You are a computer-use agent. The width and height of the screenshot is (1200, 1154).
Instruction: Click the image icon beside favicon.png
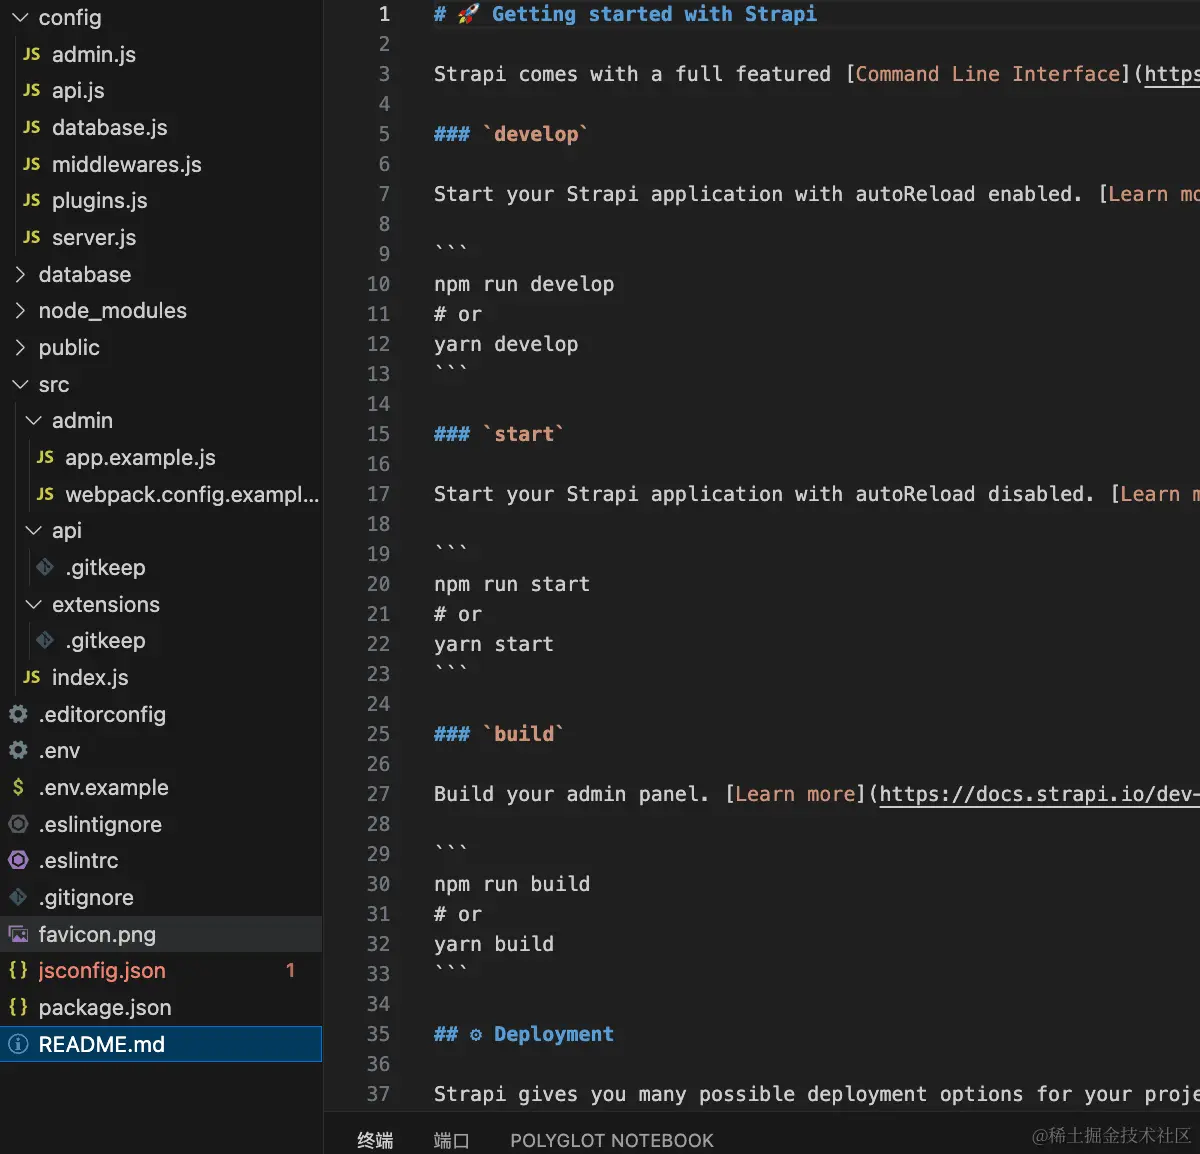[x=18, y=934]
